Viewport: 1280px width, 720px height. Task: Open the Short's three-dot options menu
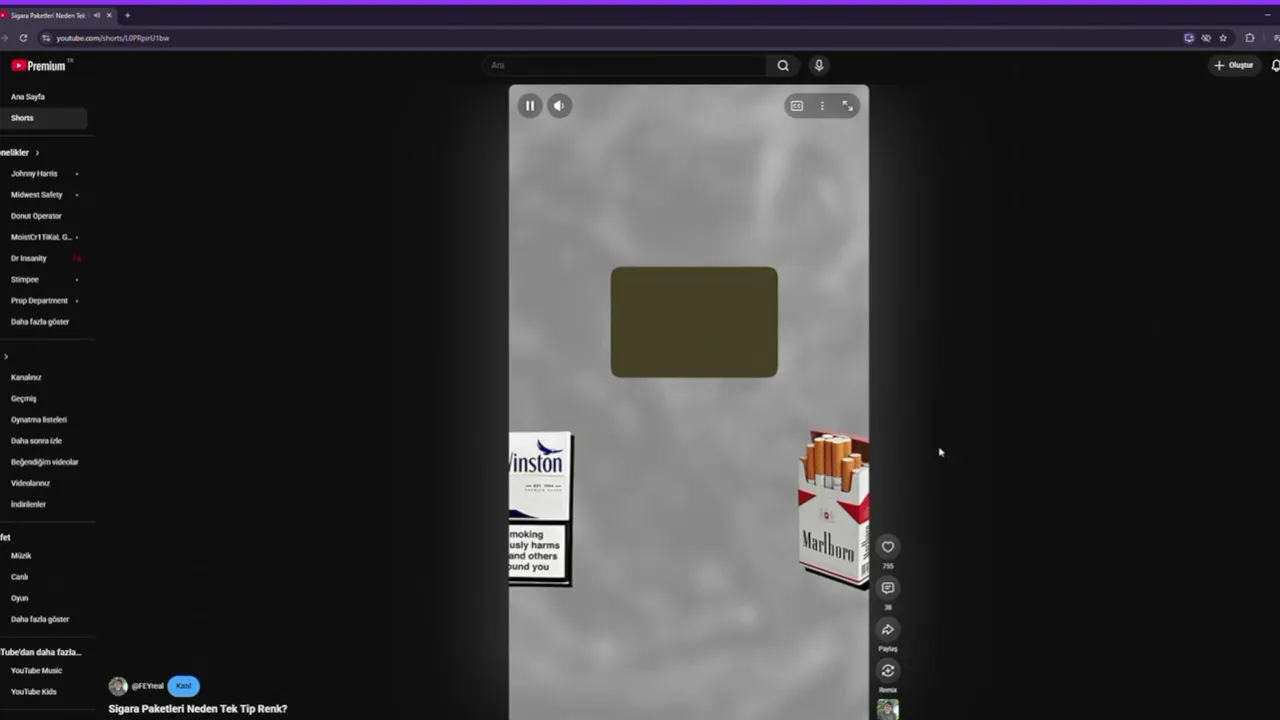pos(822,106)
